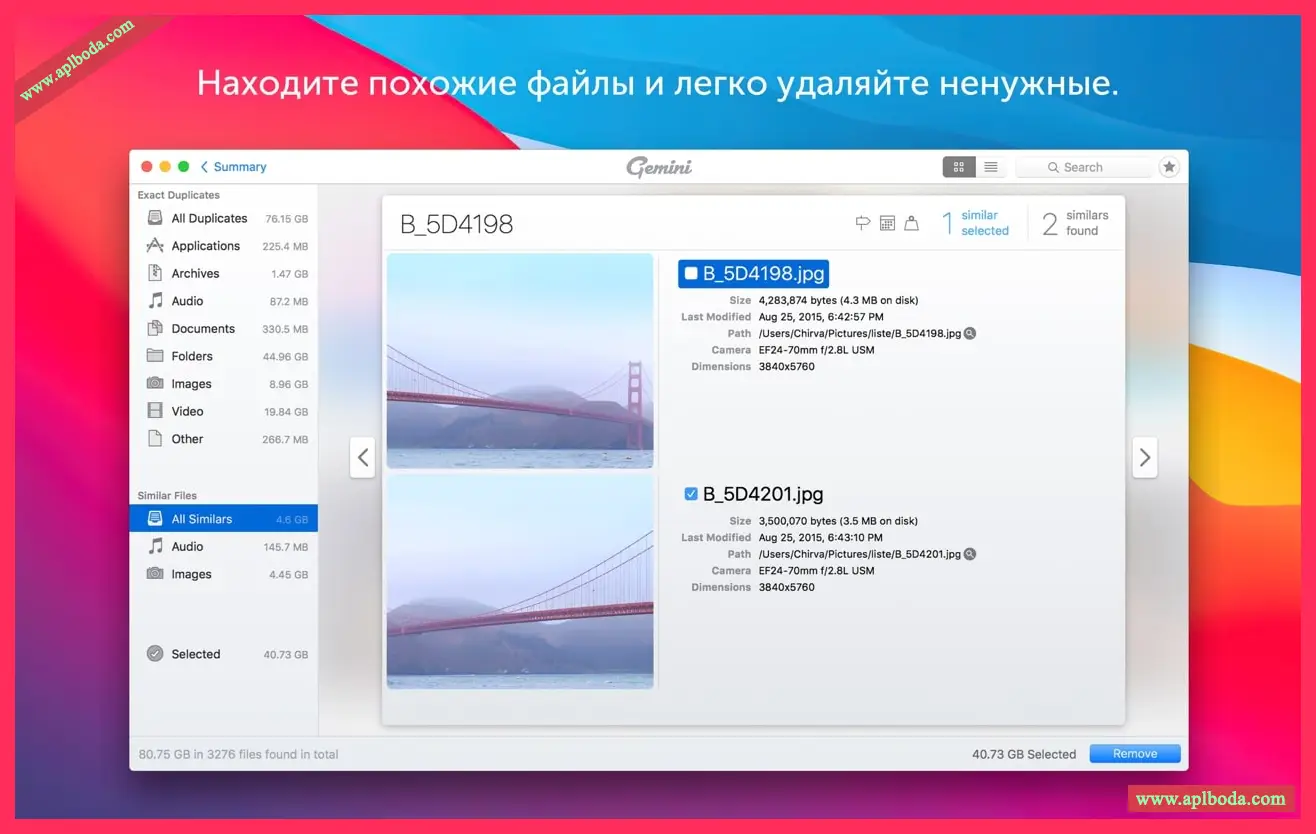
Task: Click the Remove button
Action: pos(1135,754)
